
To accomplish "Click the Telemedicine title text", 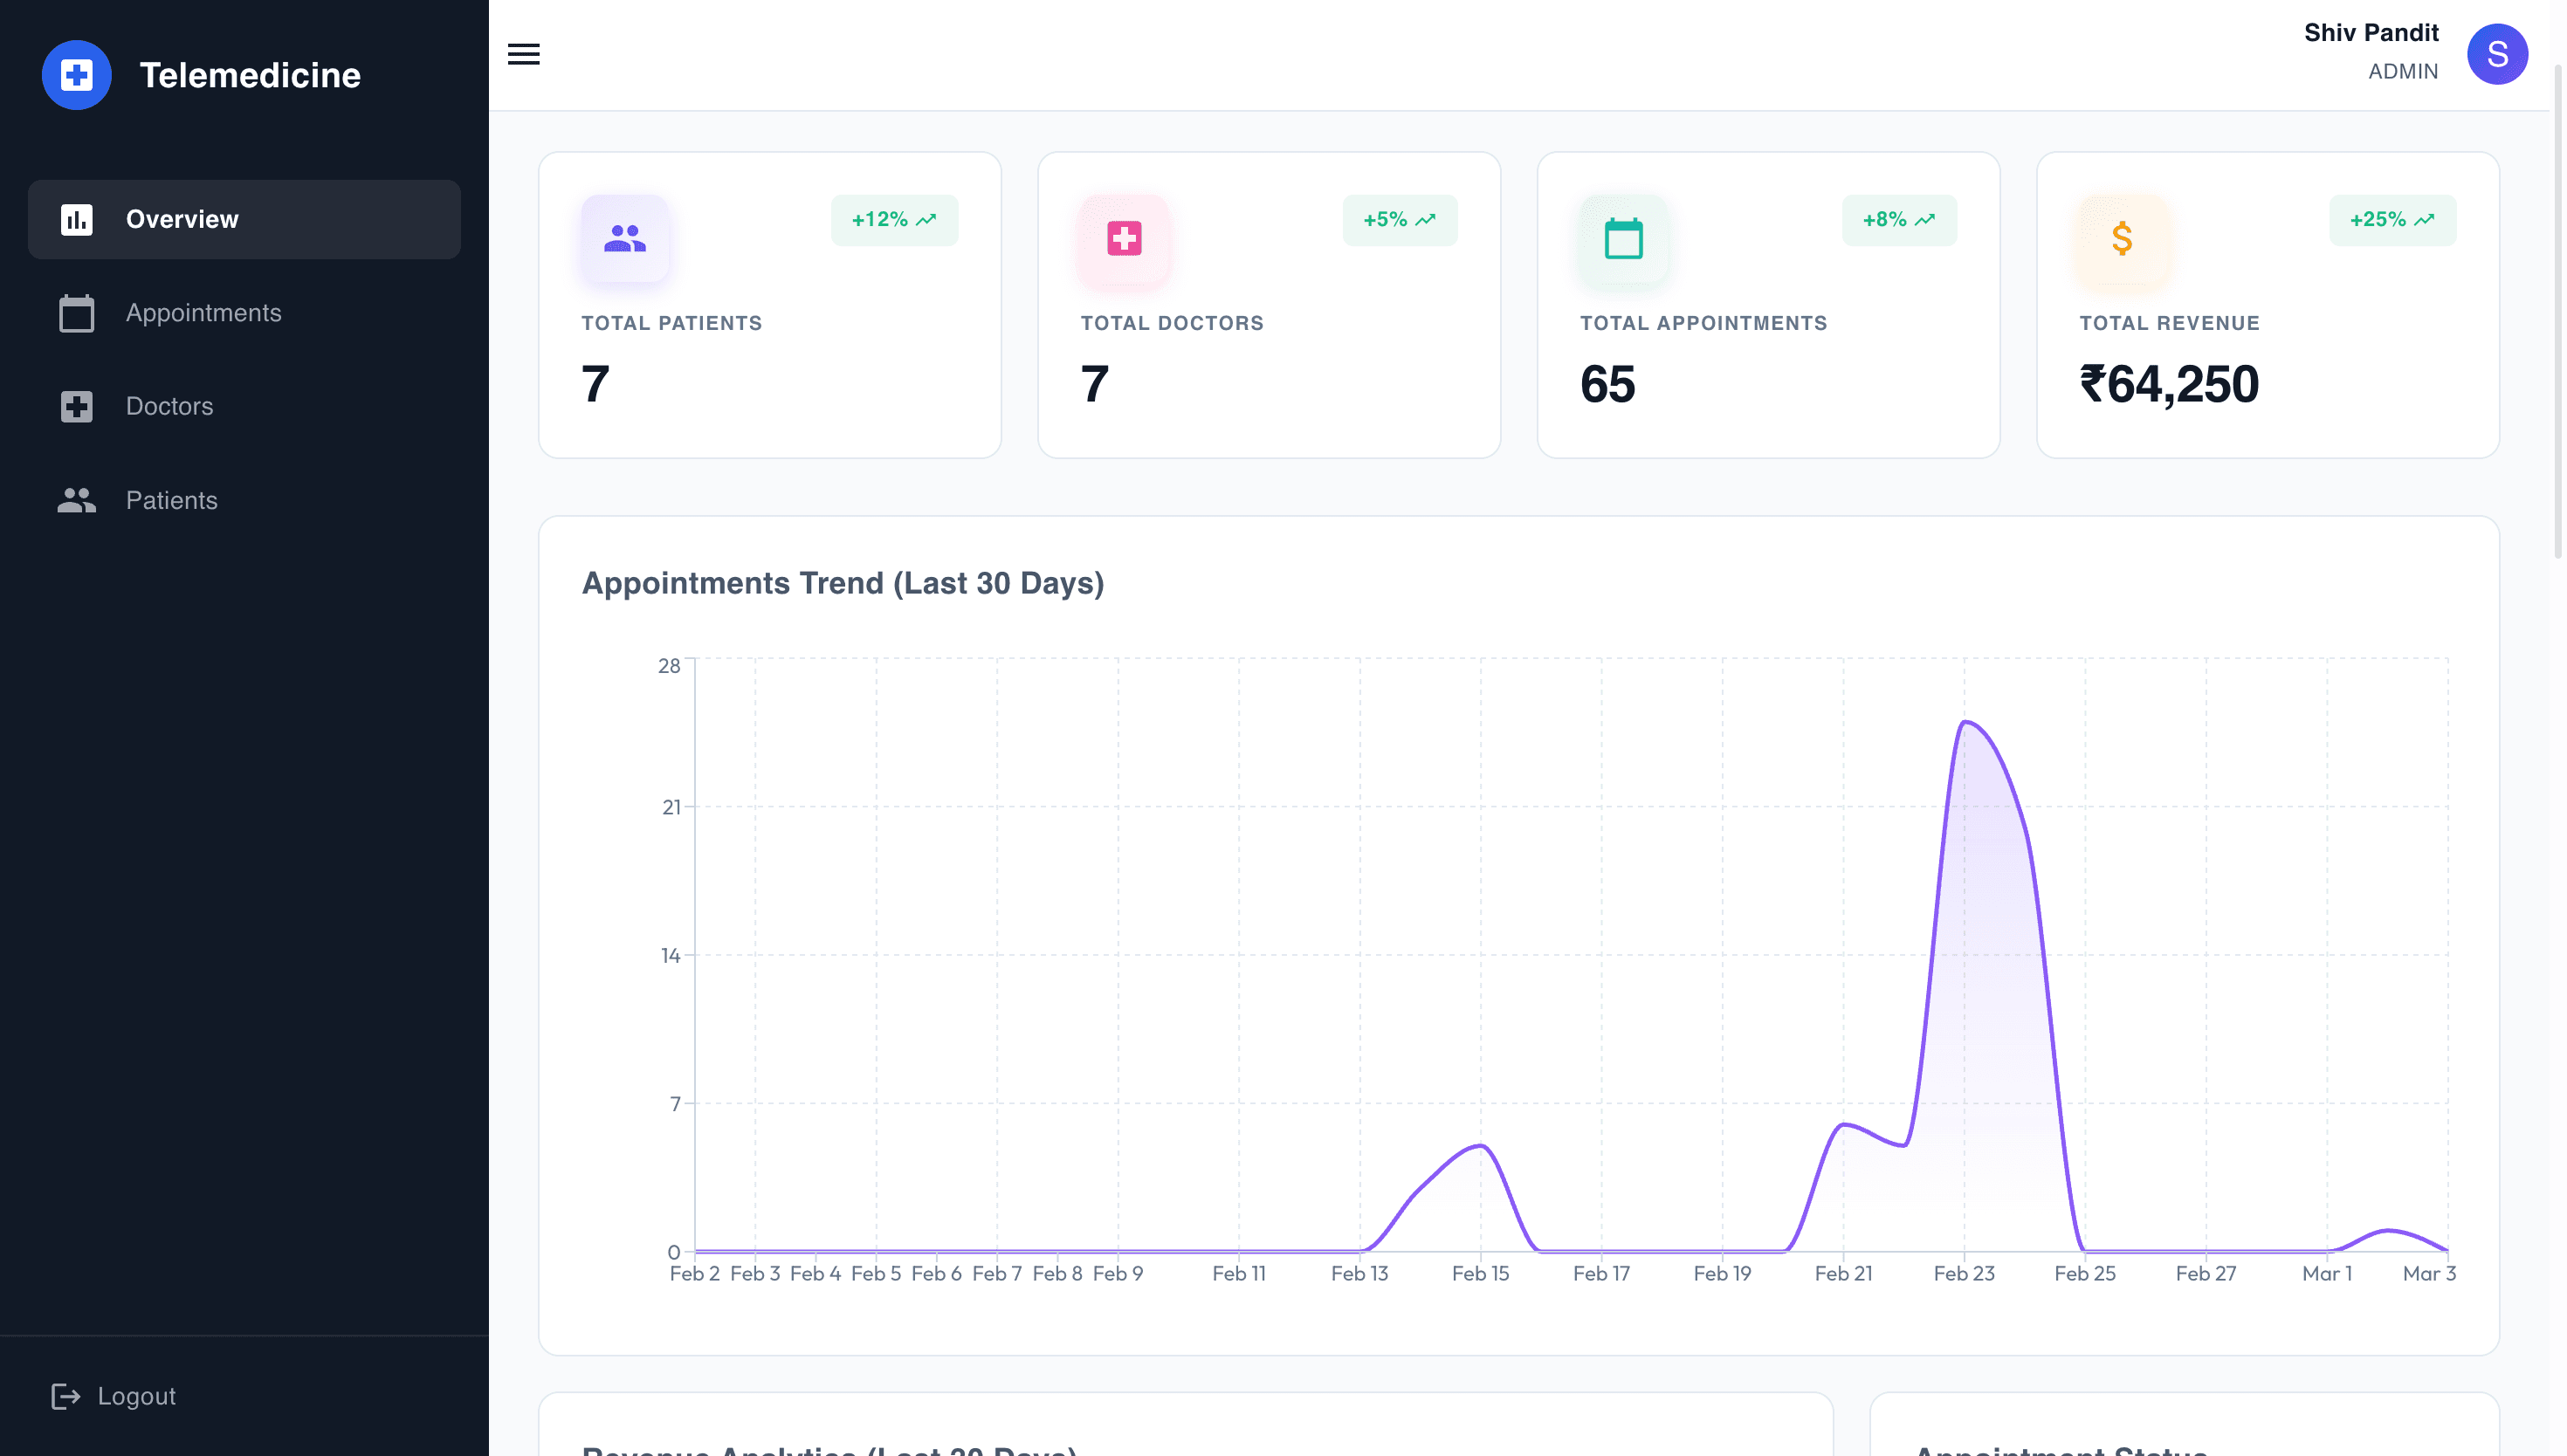I will [250, 75].
